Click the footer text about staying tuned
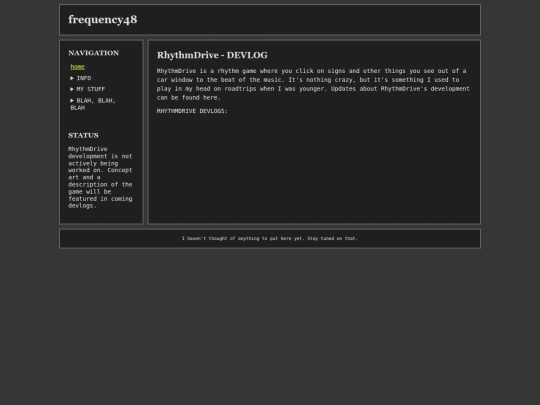Image resolution: width=540 pixels, height=405 pixels. point(270,238)
